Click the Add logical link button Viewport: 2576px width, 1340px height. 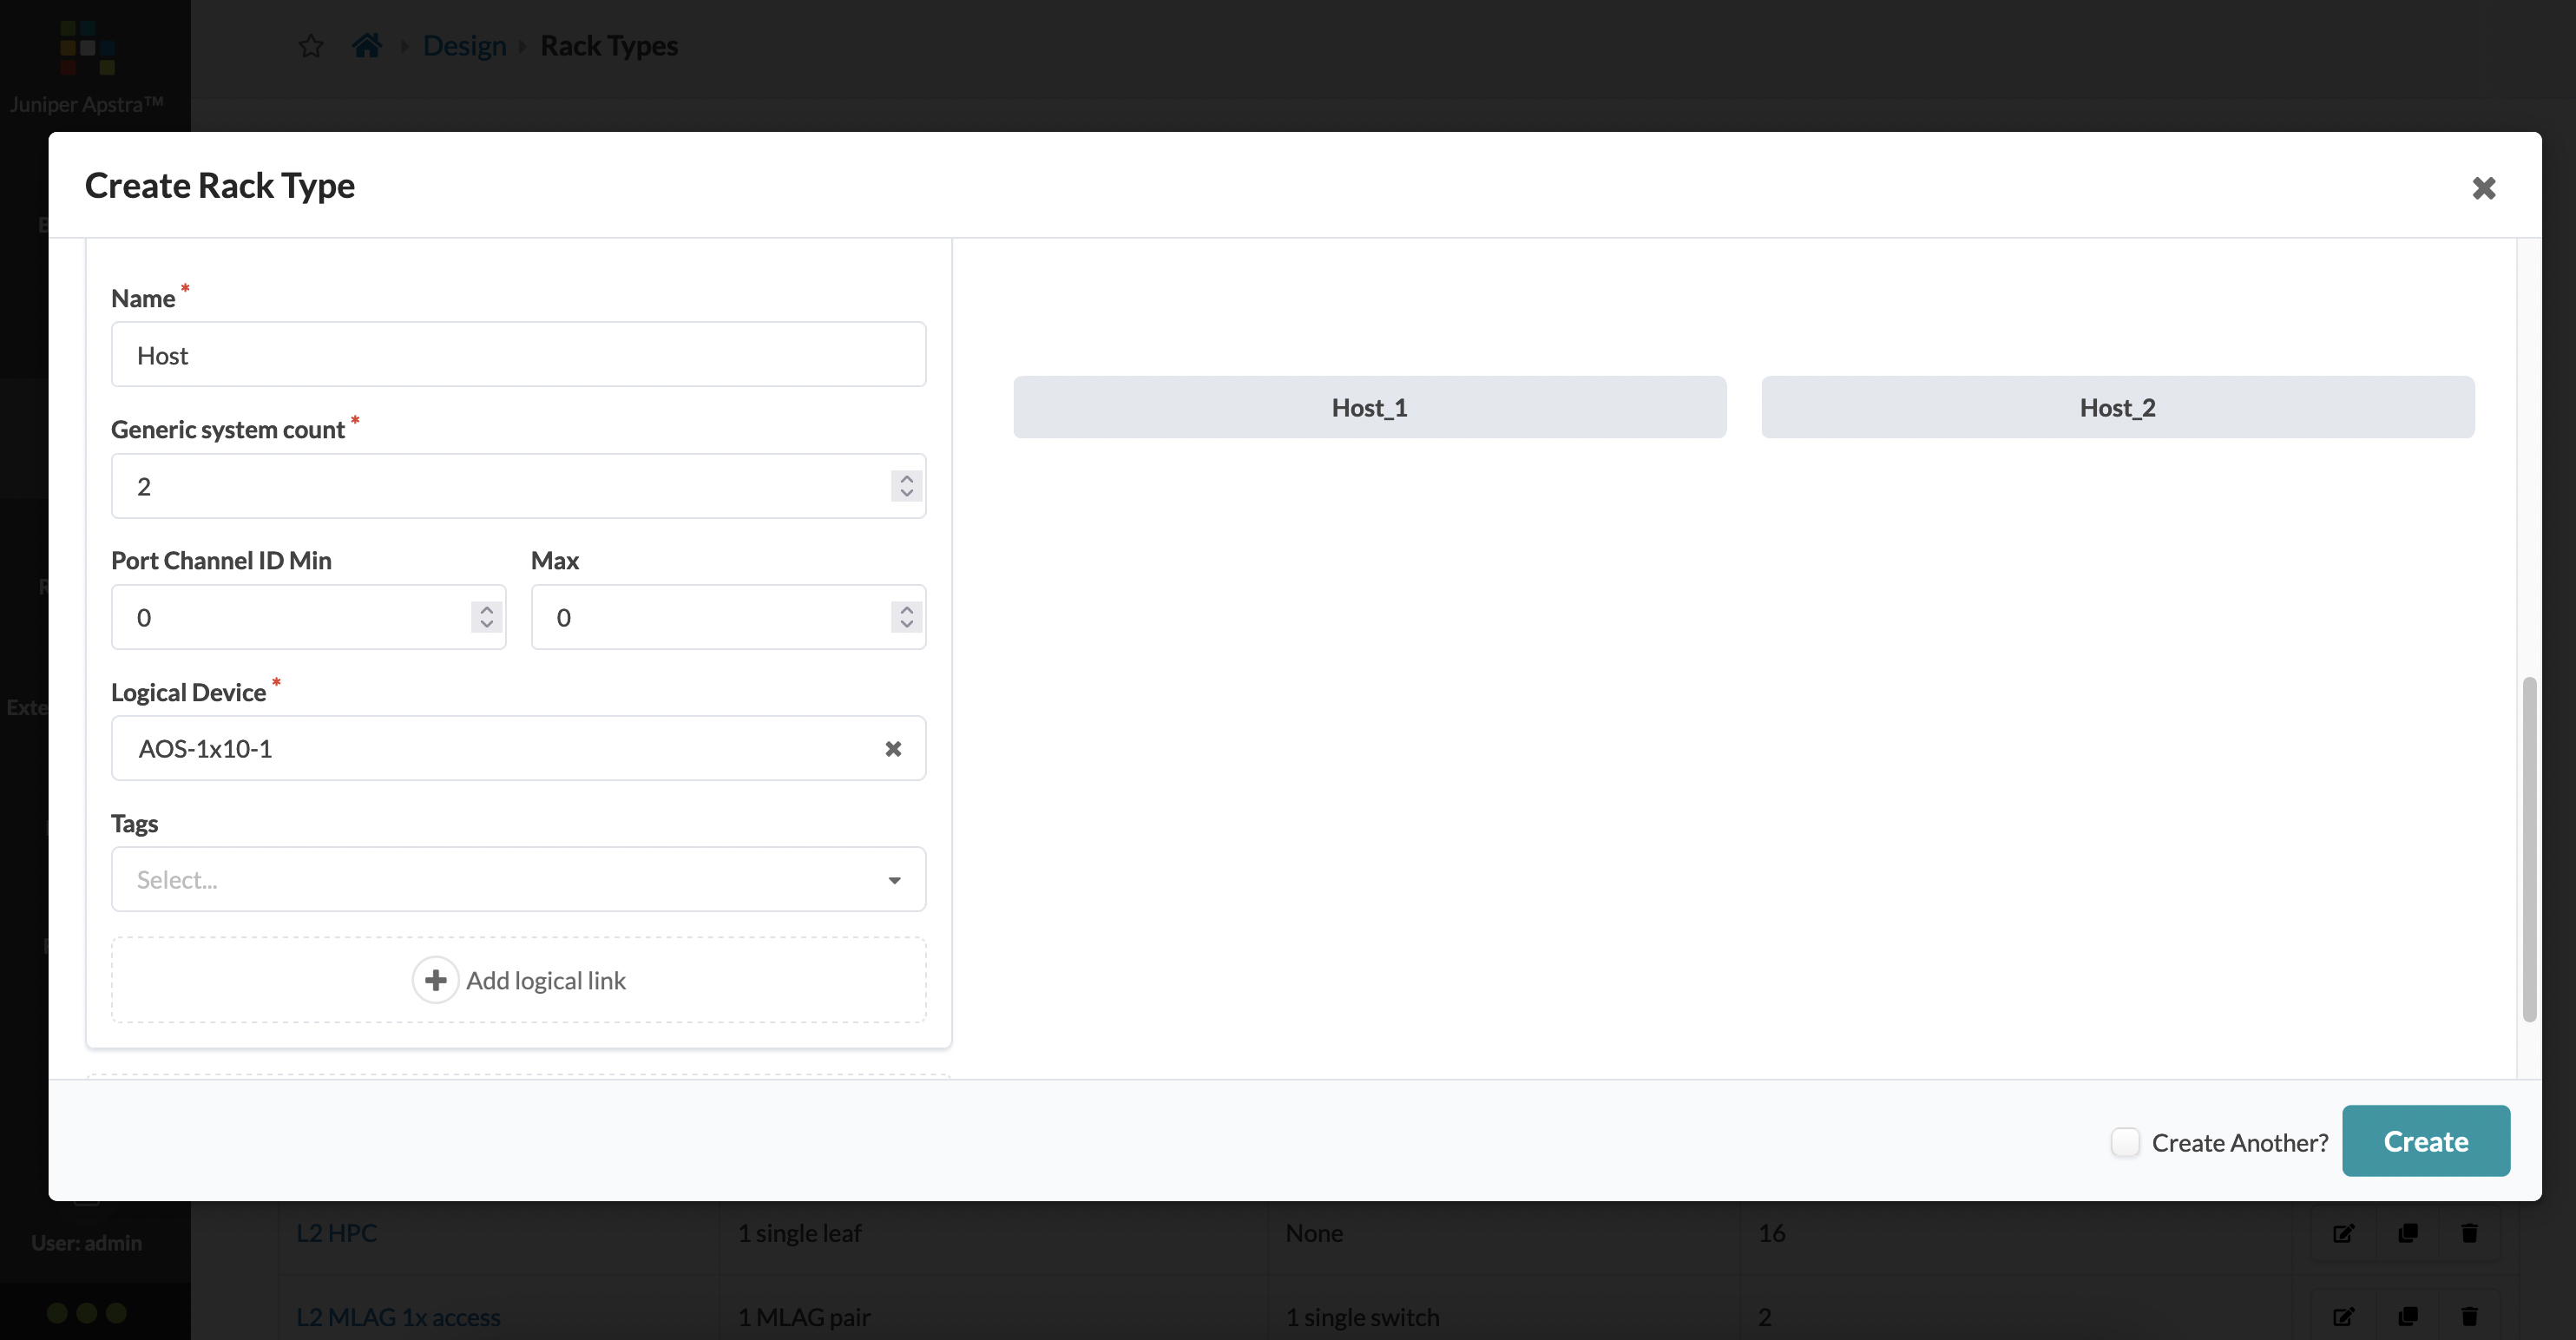click(518, 979)
